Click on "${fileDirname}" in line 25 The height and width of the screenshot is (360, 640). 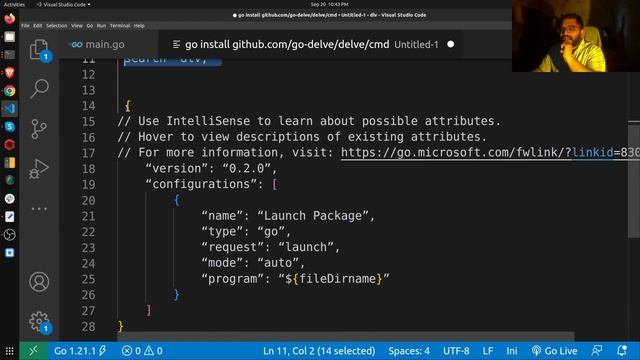pos(333,279)
